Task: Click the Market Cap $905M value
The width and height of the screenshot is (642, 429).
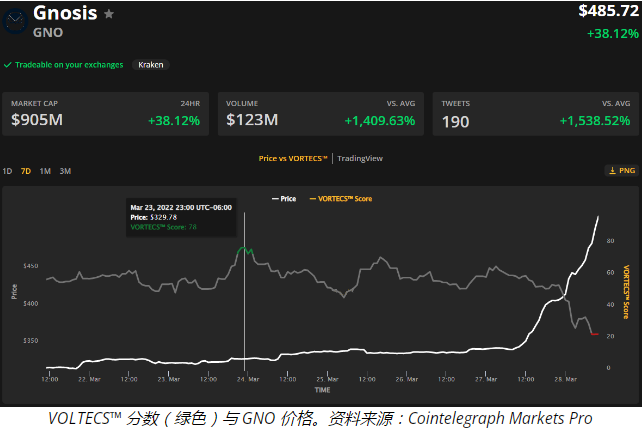Action: [37, 120]
